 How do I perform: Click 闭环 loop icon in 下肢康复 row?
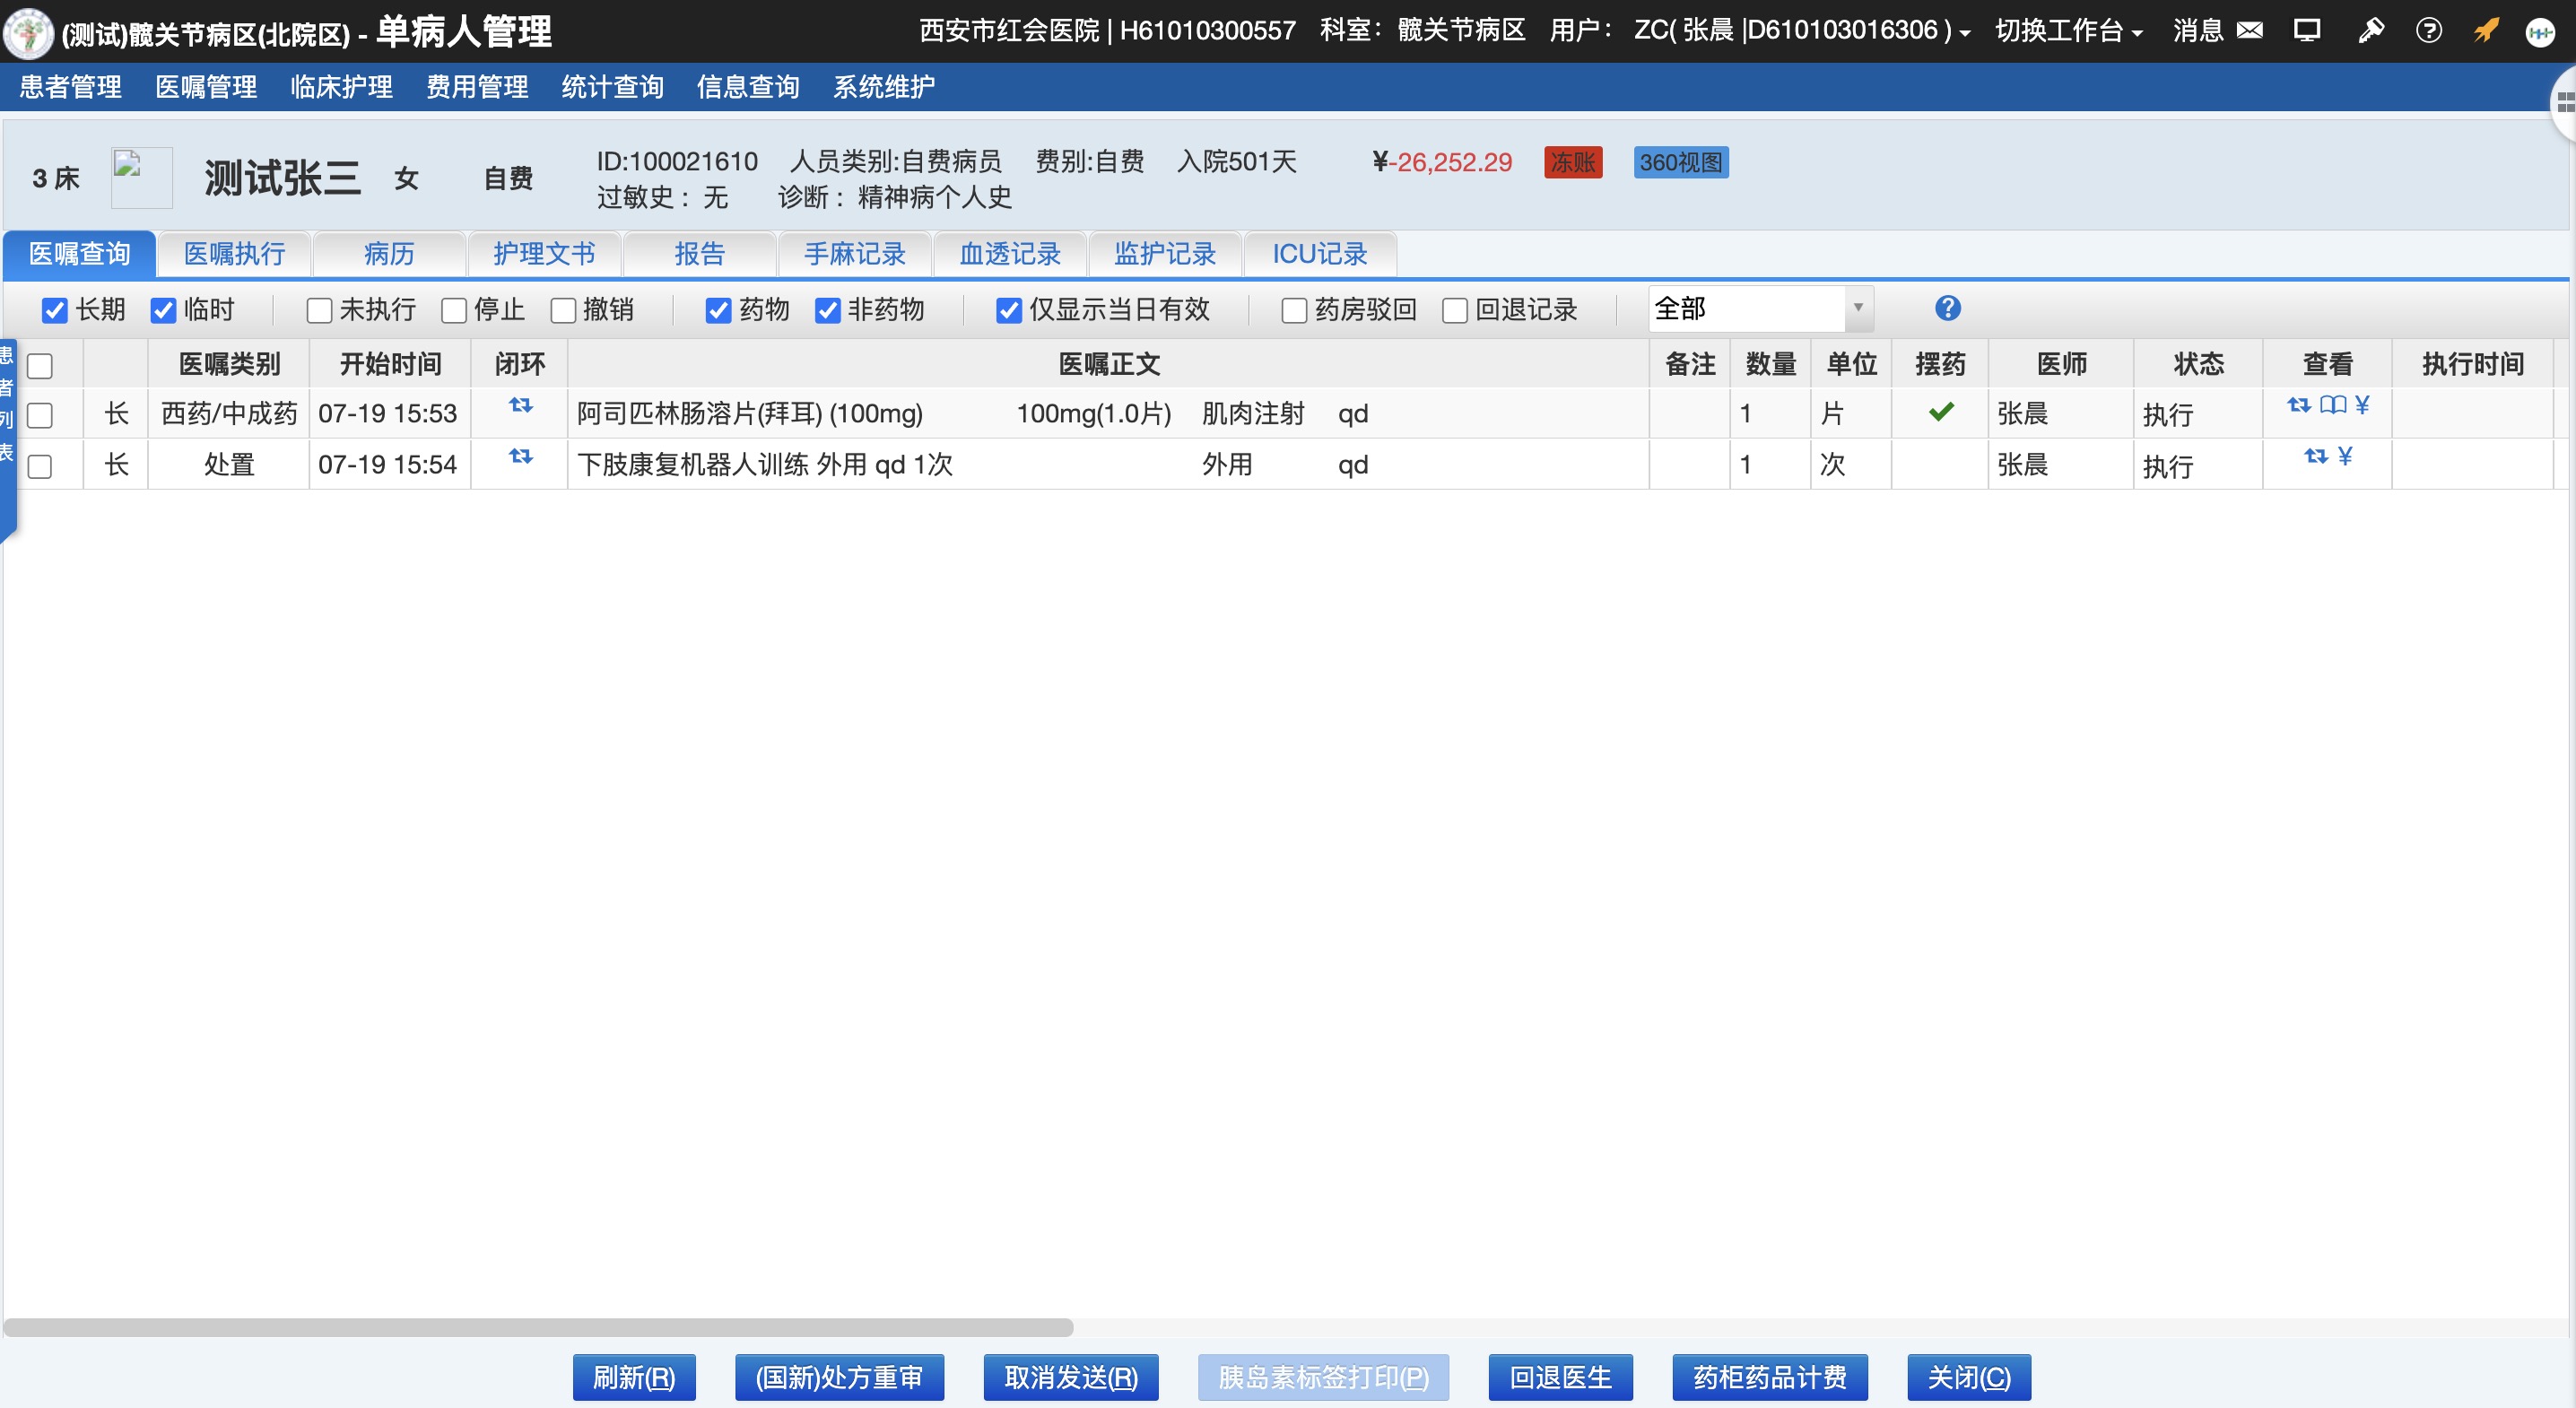[x=521, y=456]
